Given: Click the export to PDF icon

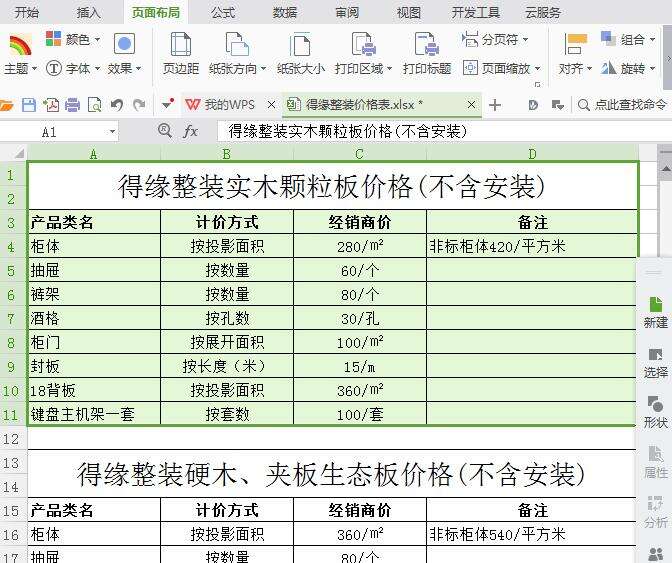Looking at the screenshot, I should click(x=51, y=105).
